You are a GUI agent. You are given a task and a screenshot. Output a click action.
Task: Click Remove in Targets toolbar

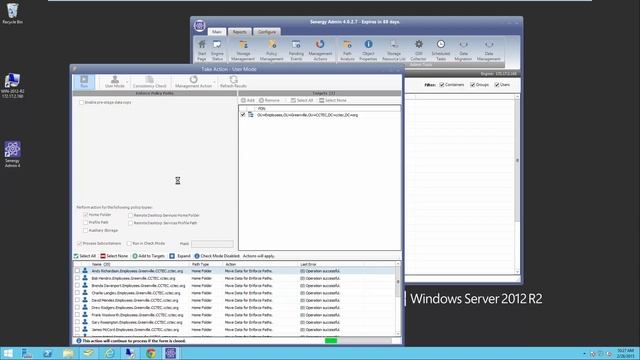[269, 100]
